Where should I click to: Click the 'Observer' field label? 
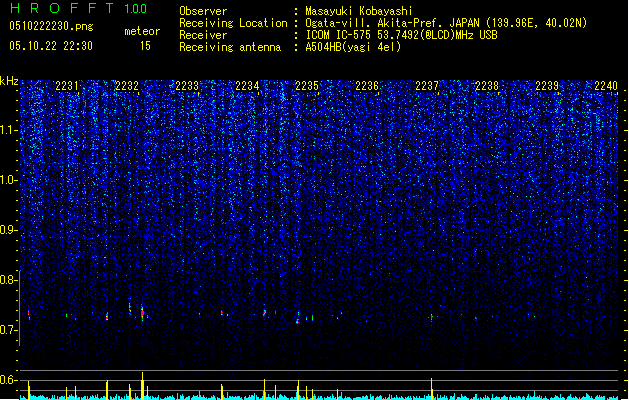[x=203, y=11]
